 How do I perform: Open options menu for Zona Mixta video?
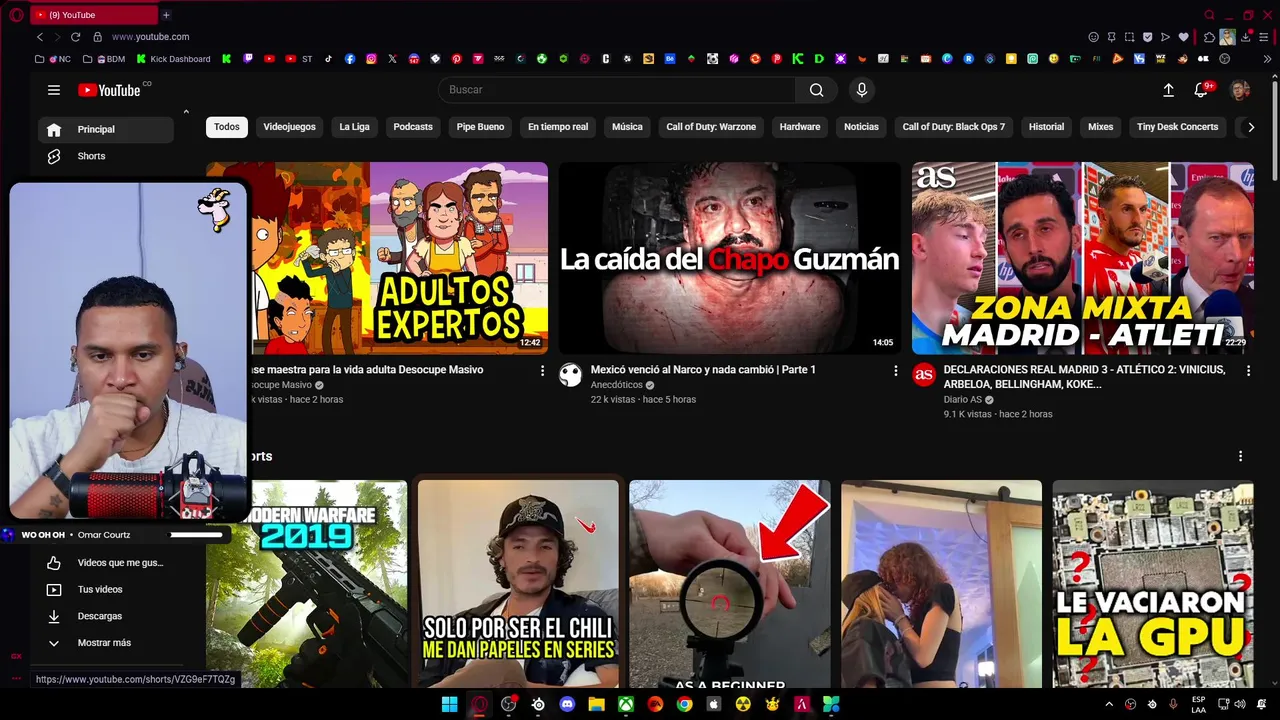coord(1248,370)
